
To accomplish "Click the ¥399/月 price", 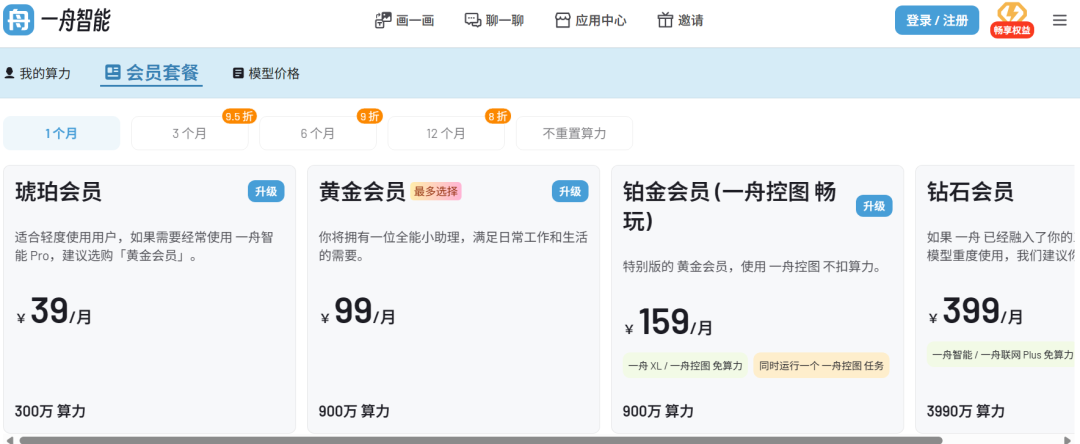I will coord(976,312).
